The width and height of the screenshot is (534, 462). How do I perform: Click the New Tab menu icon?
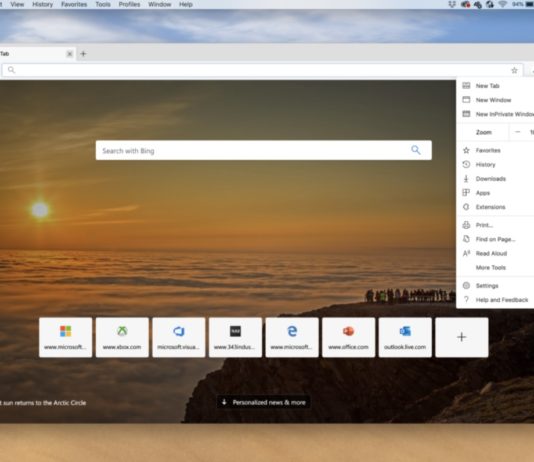coord(466,85)
